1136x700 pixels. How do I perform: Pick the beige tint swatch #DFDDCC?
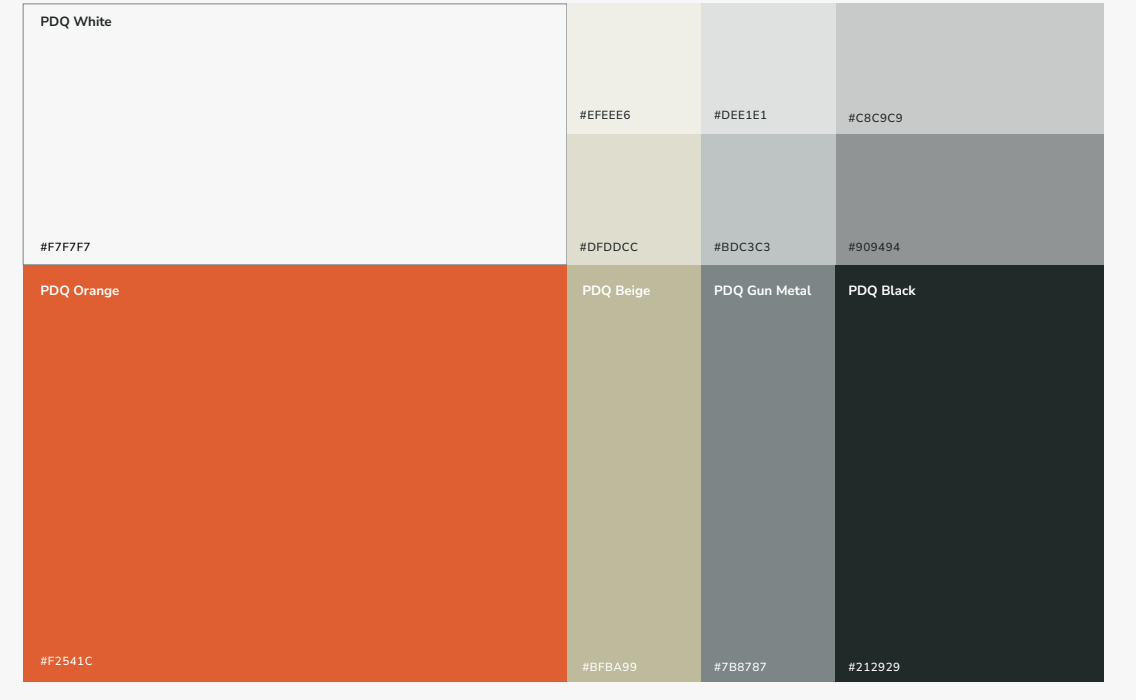(634, 199)
